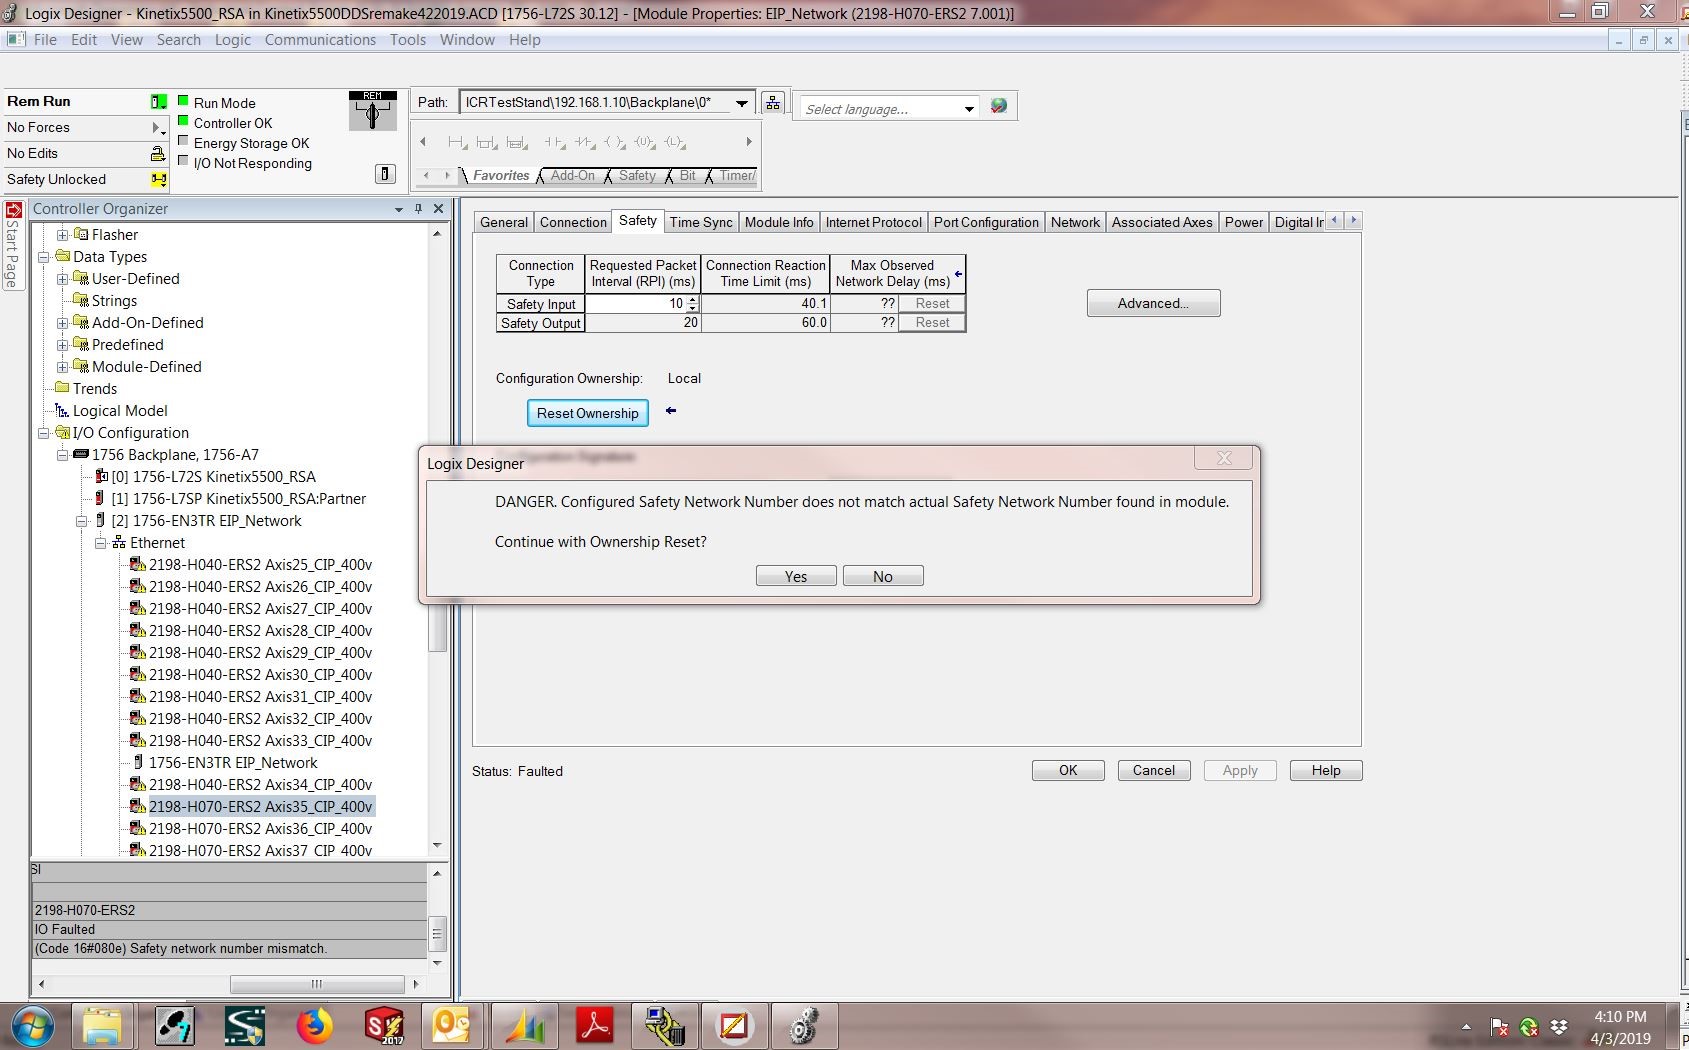This screenshot has height=1050, width=1689.
Task: Select Axis25_CIP_400v drive module
Action: [x=260, y=565]
